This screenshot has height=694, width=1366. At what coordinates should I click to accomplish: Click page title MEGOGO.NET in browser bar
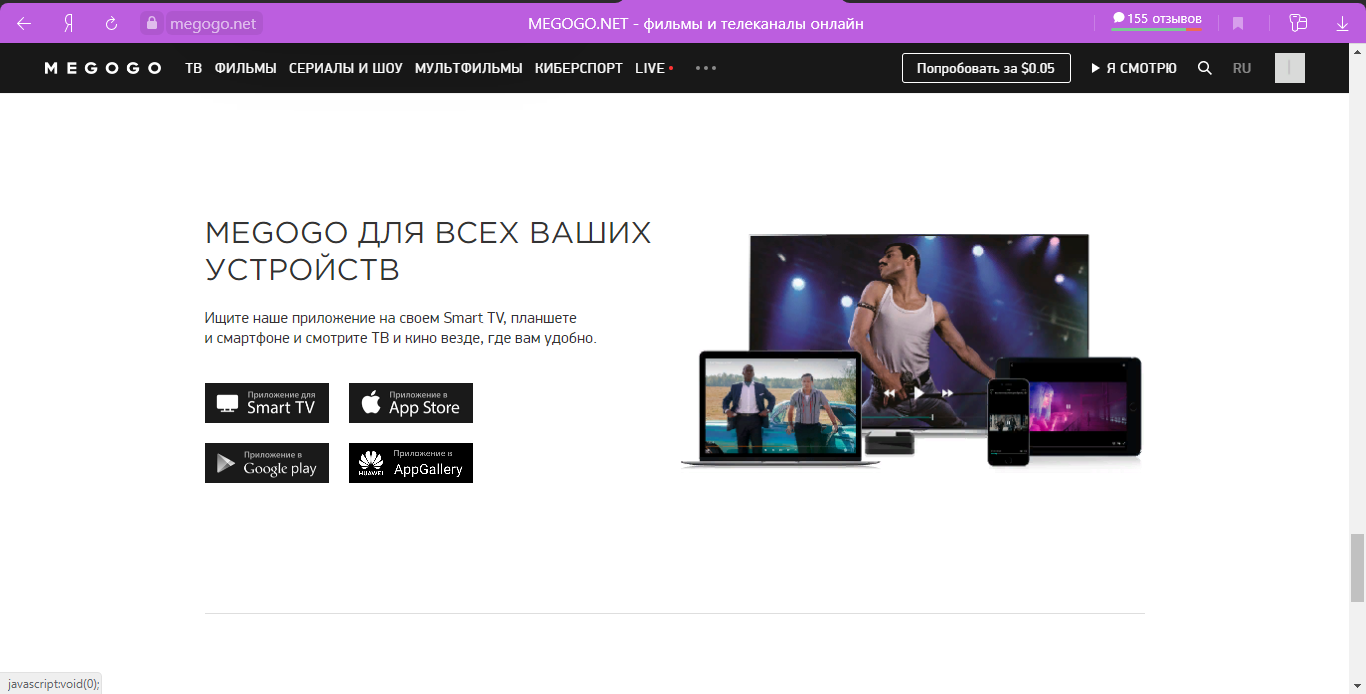pyautogui.click(x=696, y=23)
